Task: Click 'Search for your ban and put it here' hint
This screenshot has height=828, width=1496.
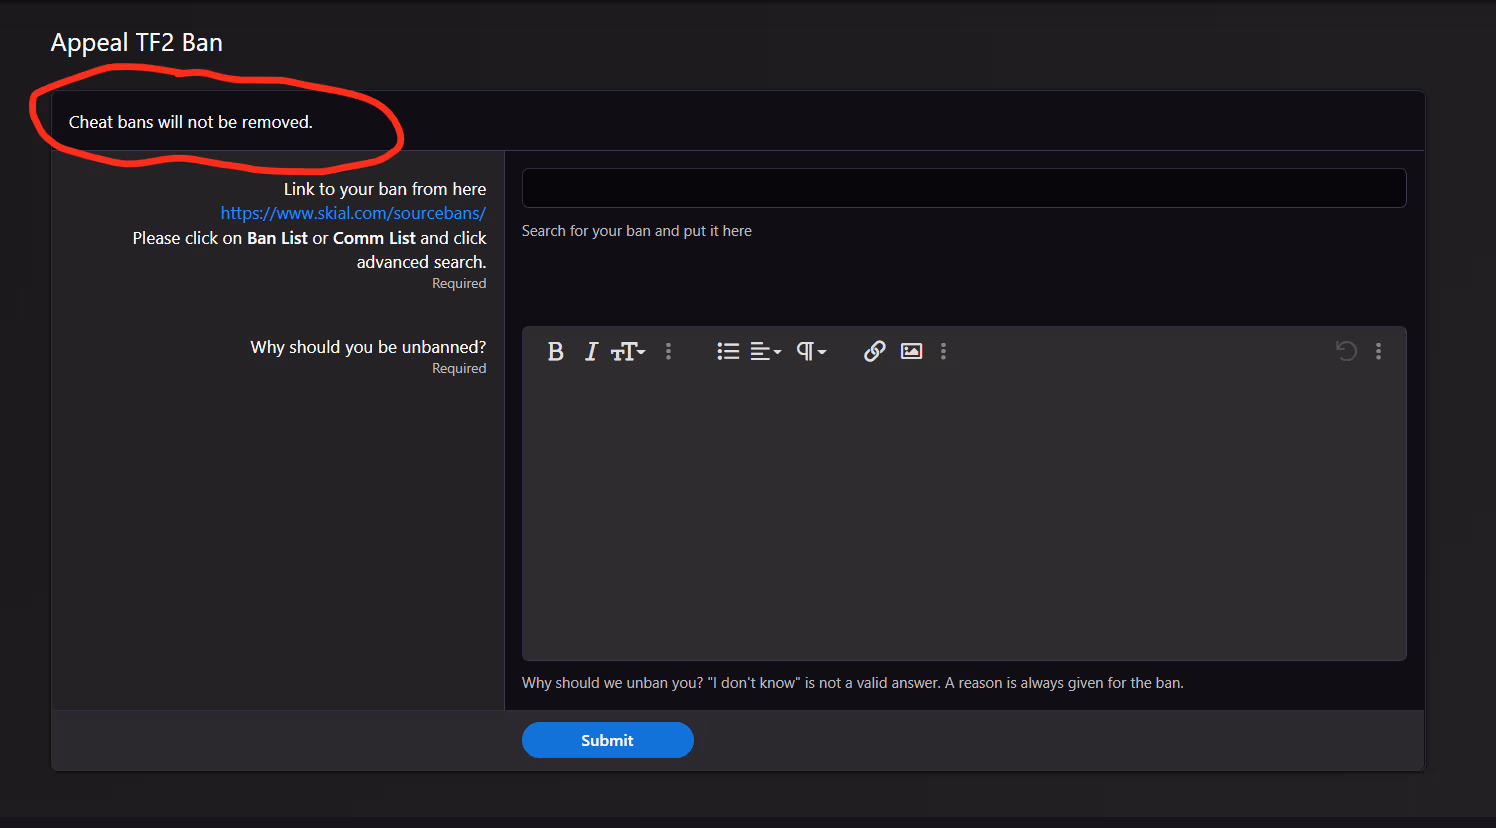Action: (637, 231)
